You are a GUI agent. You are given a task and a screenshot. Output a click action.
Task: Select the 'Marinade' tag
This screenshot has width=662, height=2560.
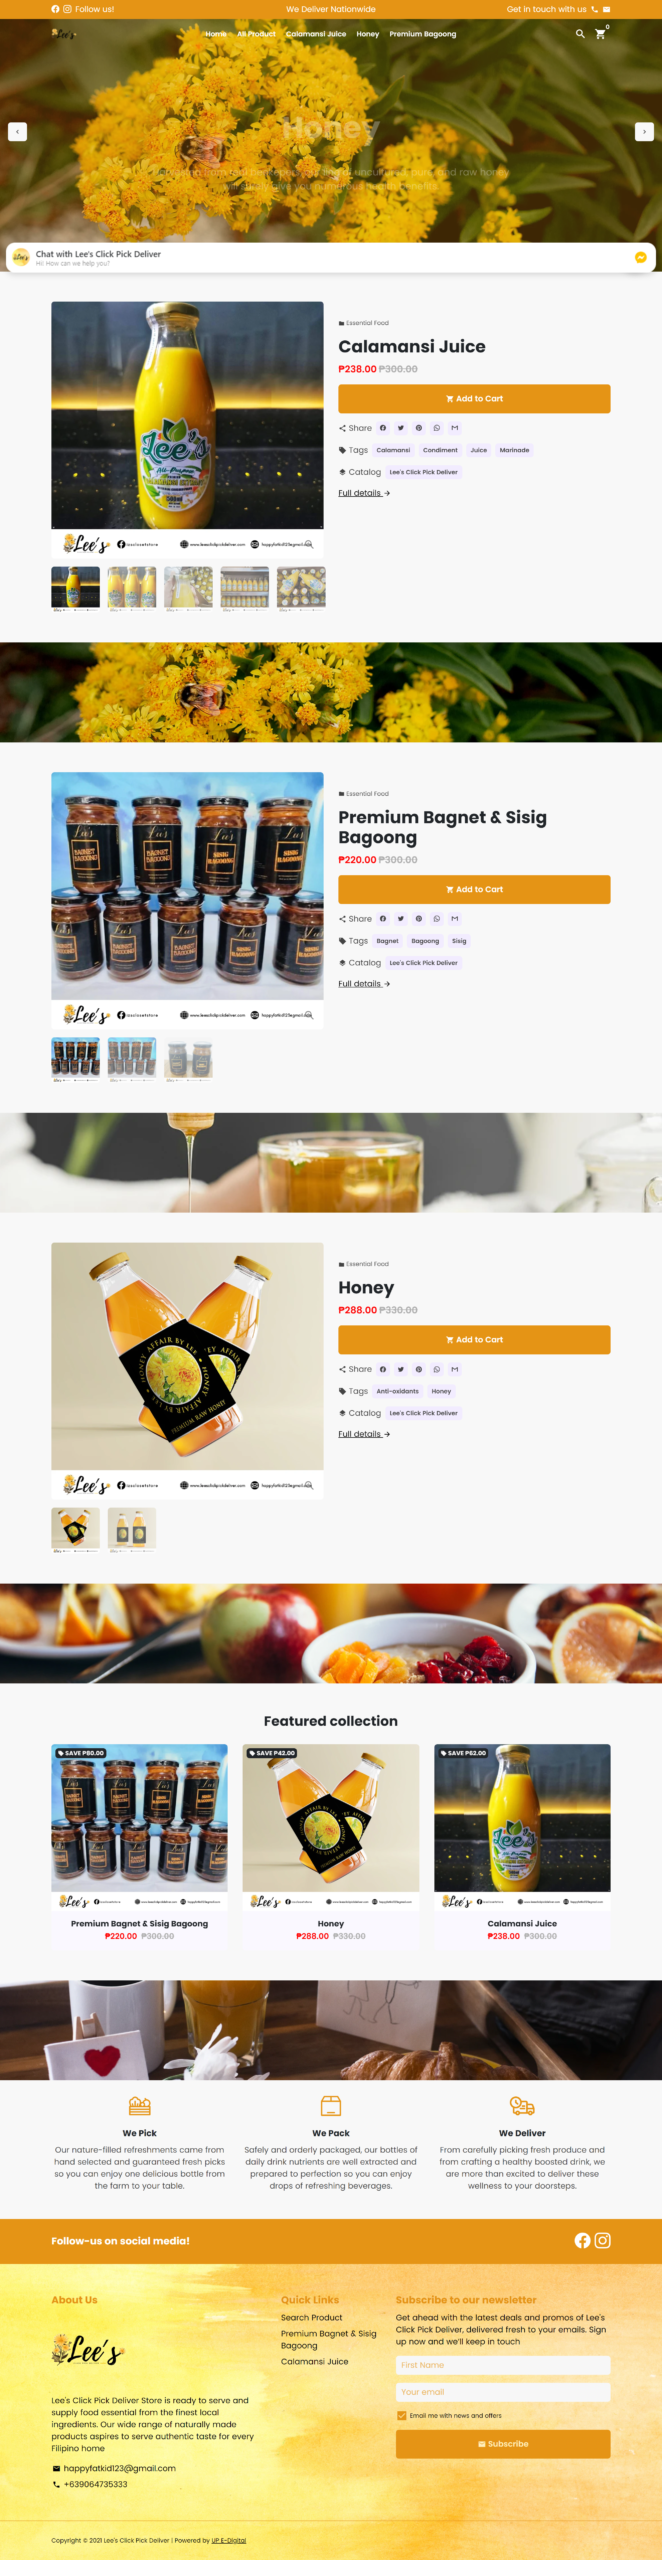tap(514, 450)
